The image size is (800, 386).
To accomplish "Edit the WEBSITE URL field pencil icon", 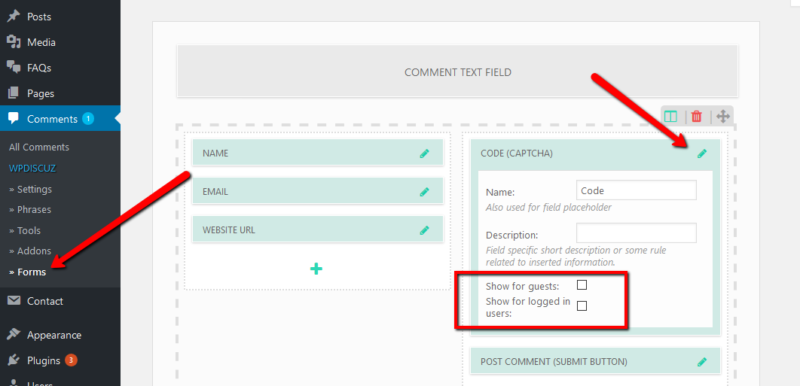I will (424, 230).
